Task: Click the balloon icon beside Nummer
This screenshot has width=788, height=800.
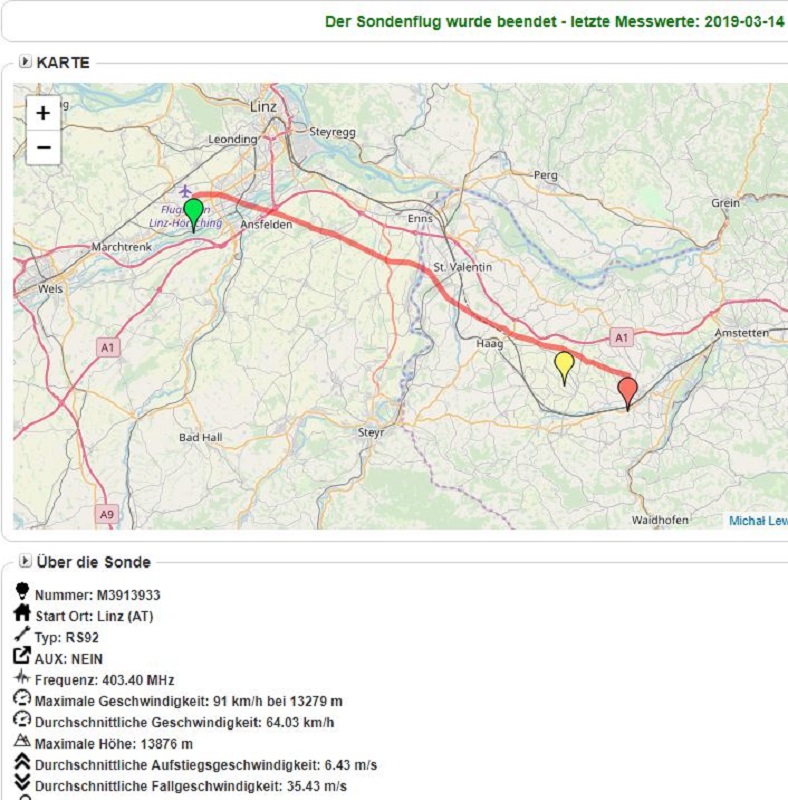Action: click(x=22, y=591)
